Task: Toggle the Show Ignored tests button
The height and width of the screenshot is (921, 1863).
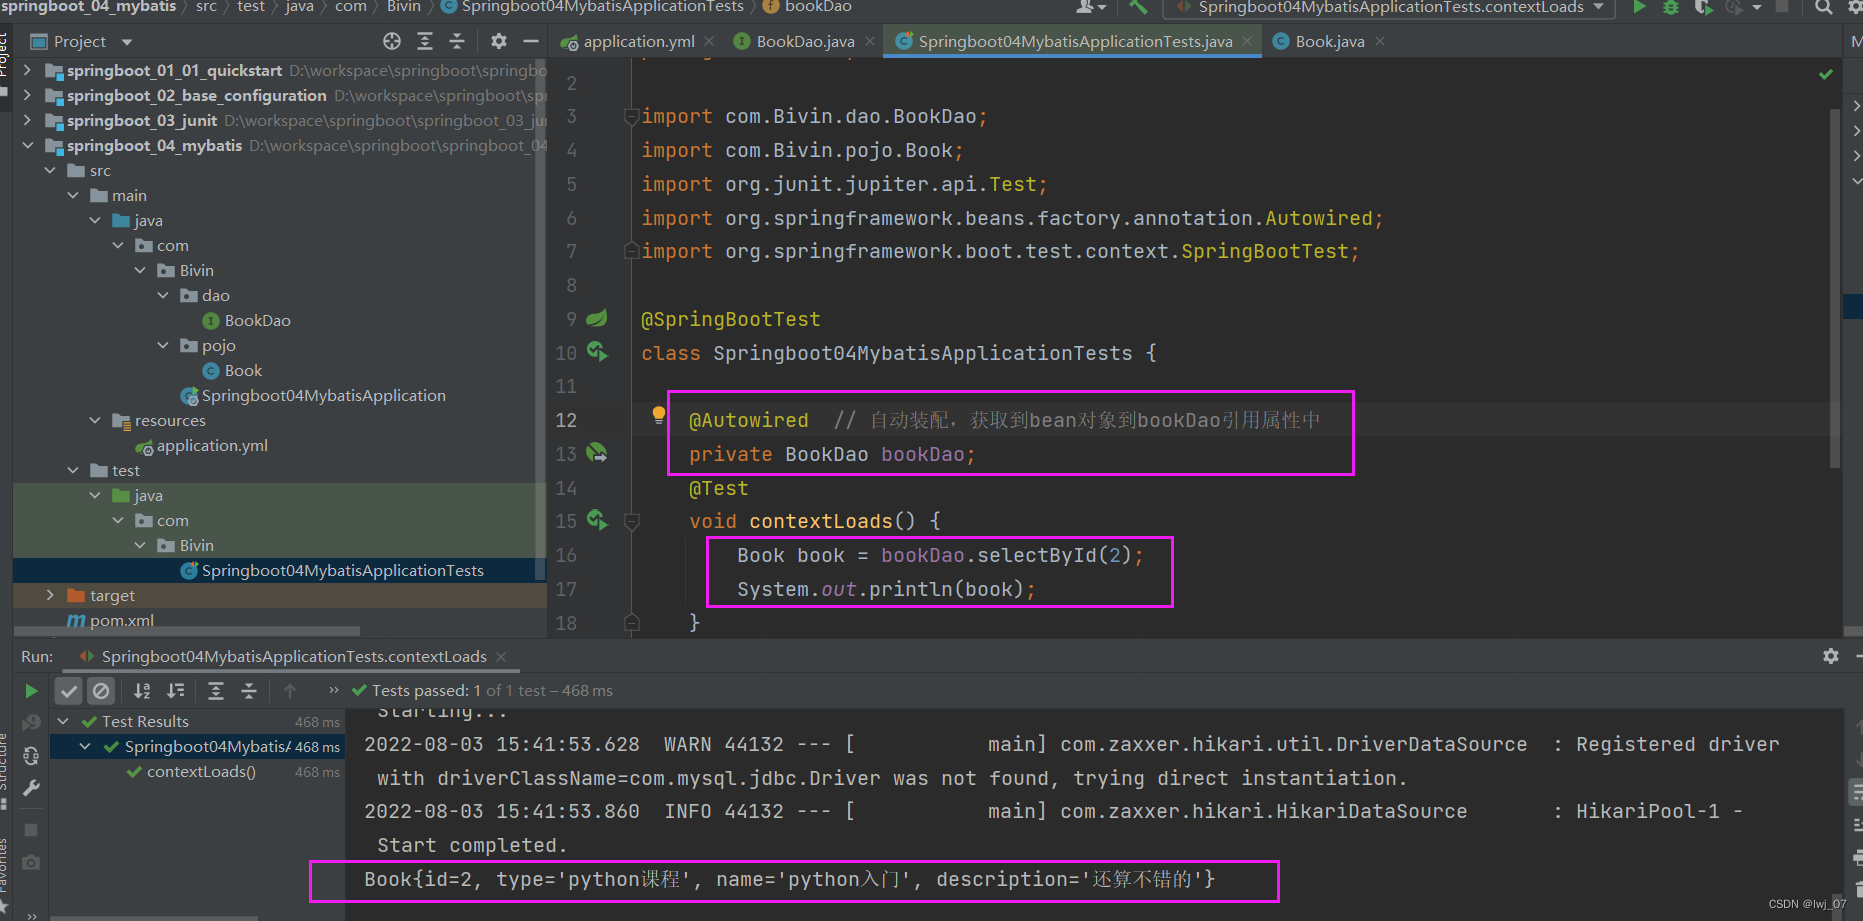Action: 101,691
